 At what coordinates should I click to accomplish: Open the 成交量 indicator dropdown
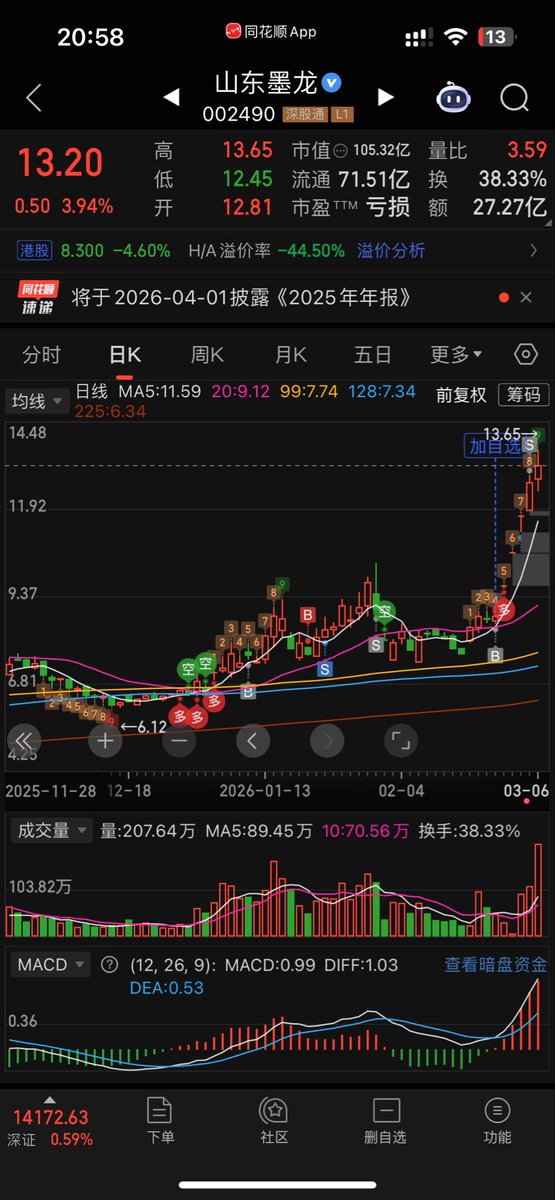pyautogui.click(x=50, y=830)
